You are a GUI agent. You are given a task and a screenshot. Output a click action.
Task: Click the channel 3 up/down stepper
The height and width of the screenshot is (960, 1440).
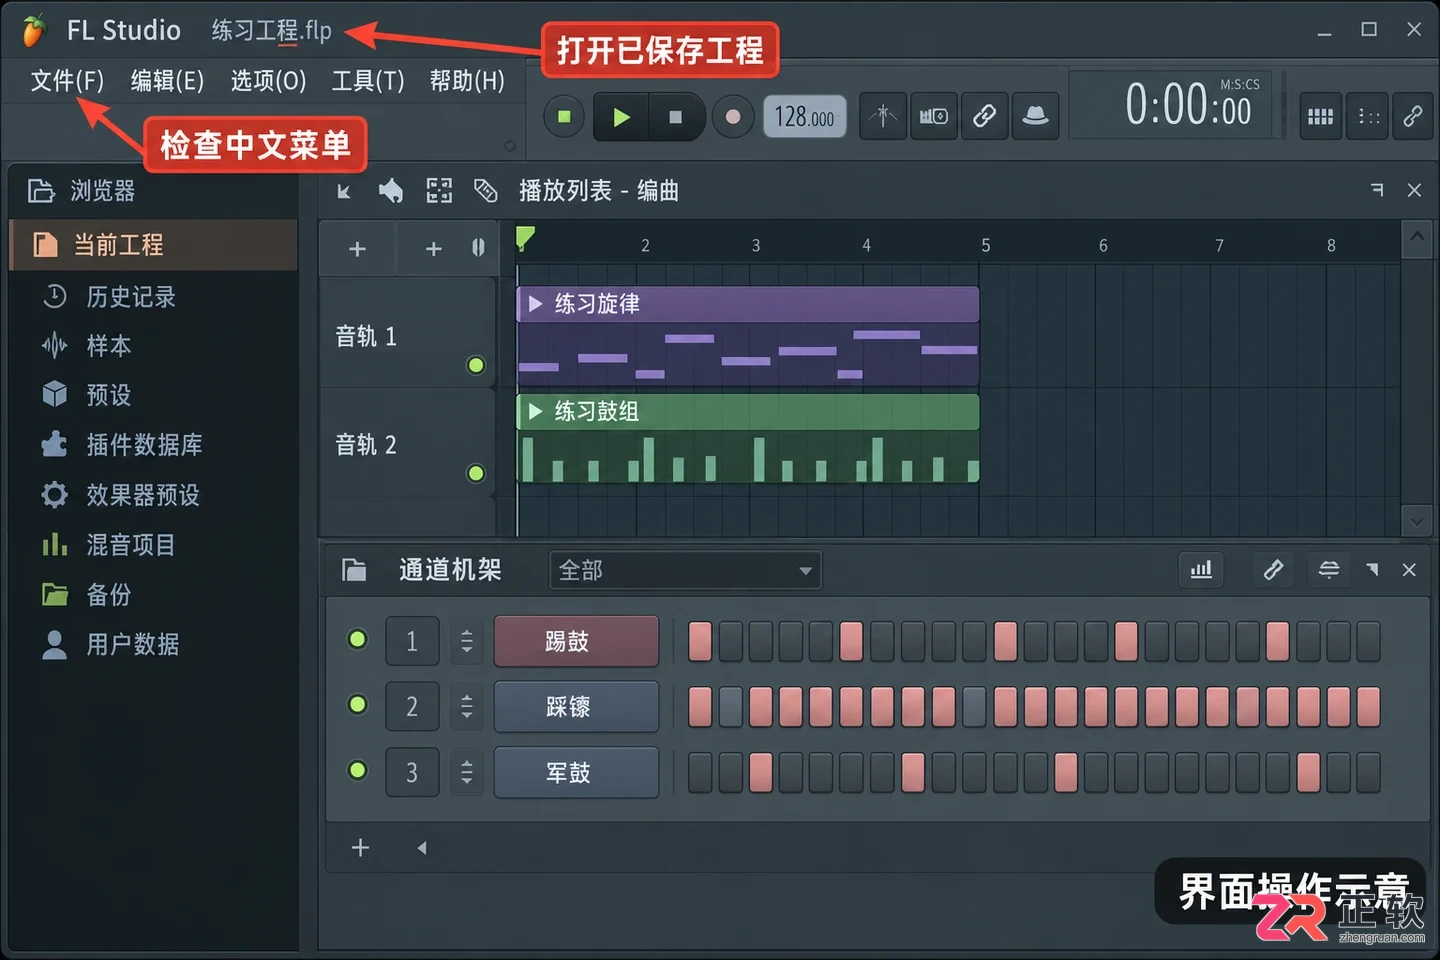[466, 772]
